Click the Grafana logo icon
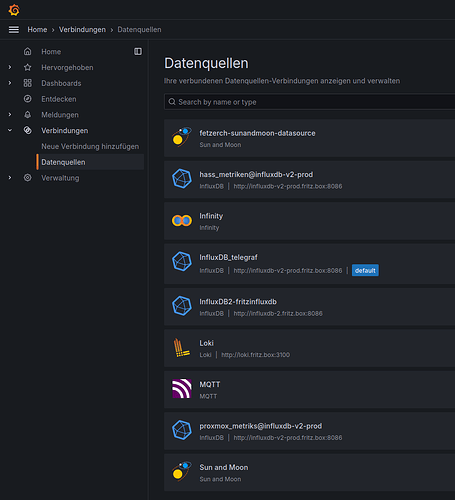Viewport: 455px width, 500px height. [x=14, y=10]
